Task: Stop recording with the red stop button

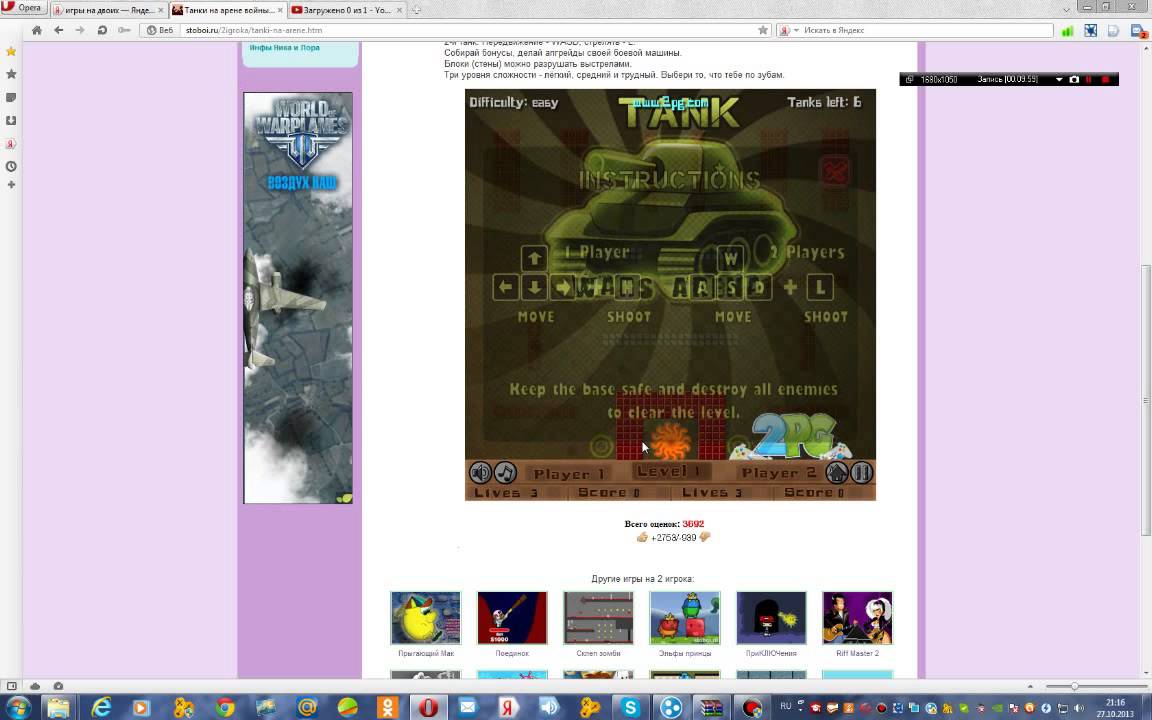Action: click(x=1106, y=79)
